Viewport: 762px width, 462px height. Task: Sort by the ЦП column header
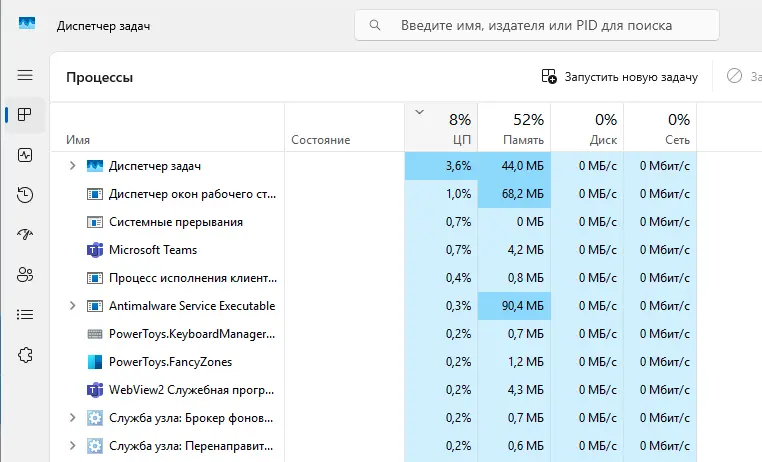click(x=441, y=127)
